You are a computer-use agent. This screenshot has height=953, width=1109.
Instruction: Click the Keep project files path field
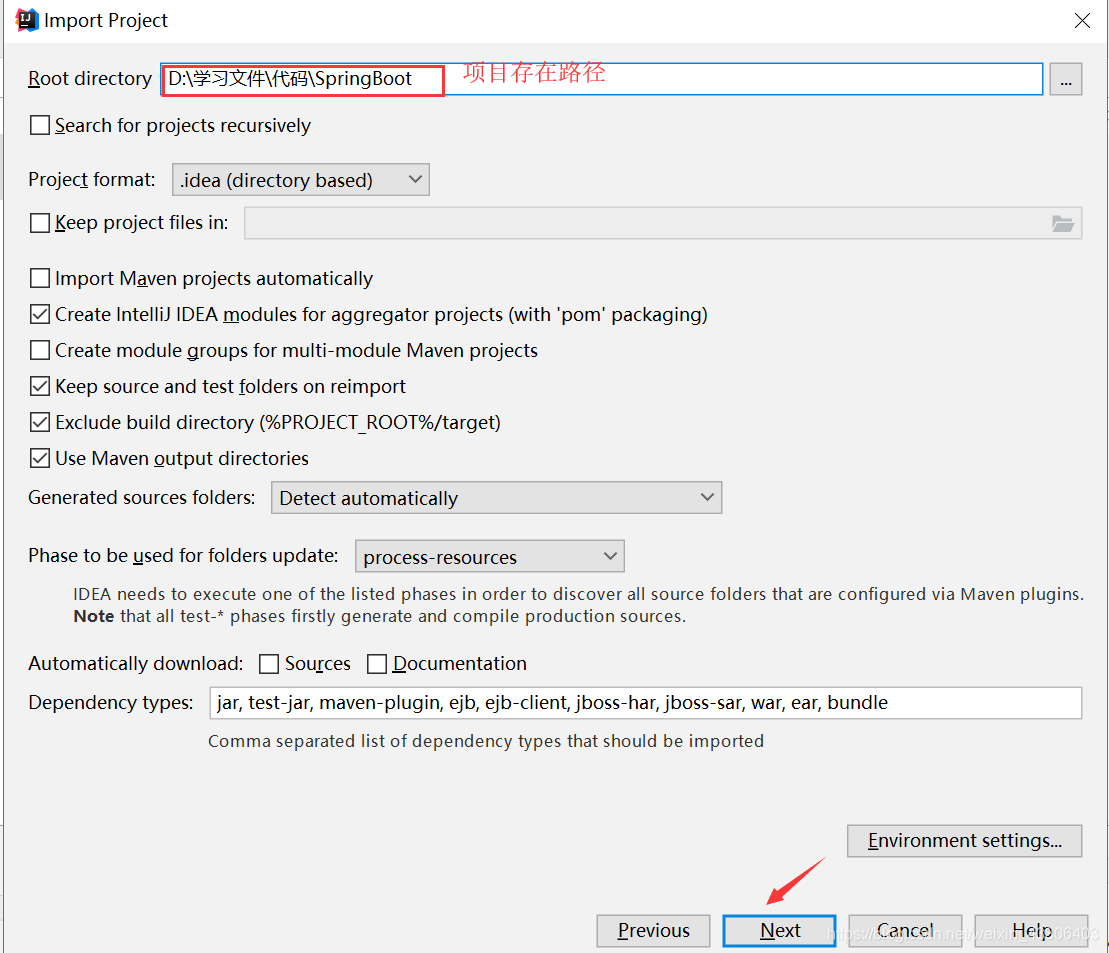tap(663, 224)
